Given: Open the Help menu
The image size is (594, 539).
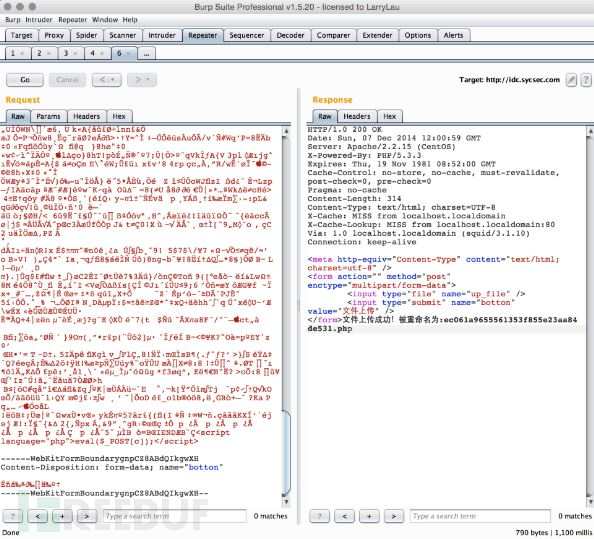Looking at the screenshot, I should 130,20.
